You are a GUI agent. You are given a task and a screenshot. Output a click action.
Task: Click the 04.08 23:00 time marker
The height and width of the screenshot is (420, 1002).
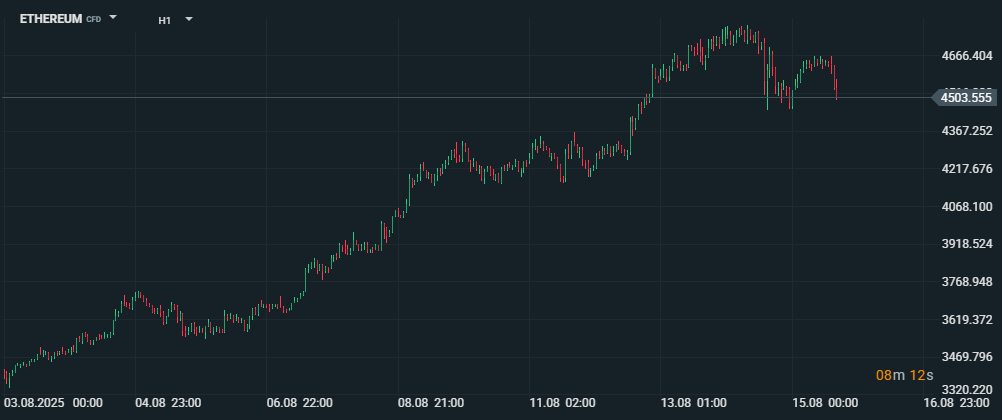168,403
